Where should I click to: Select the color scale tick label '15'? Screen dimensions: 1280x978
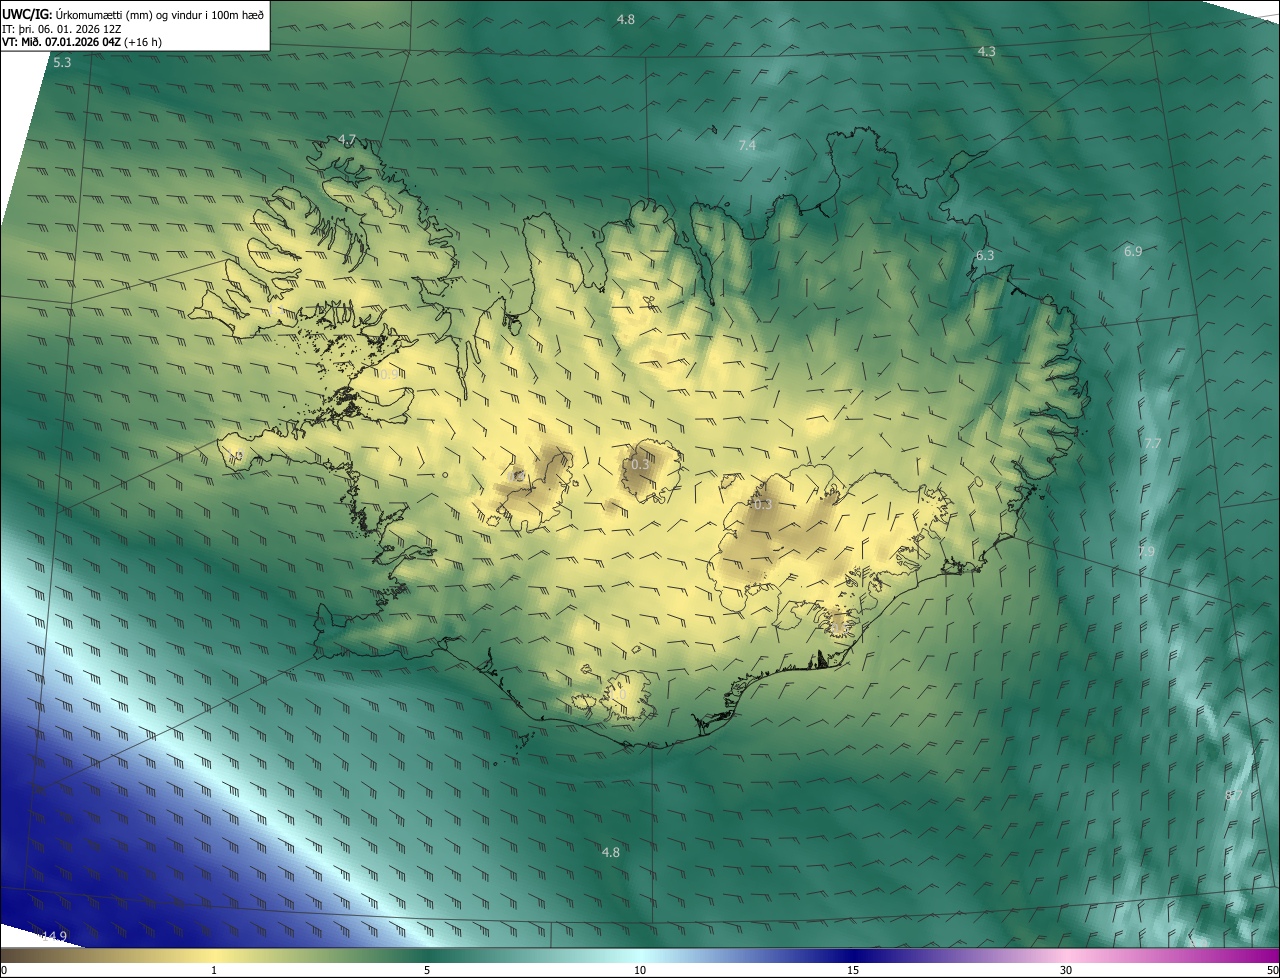click(853, 970)
